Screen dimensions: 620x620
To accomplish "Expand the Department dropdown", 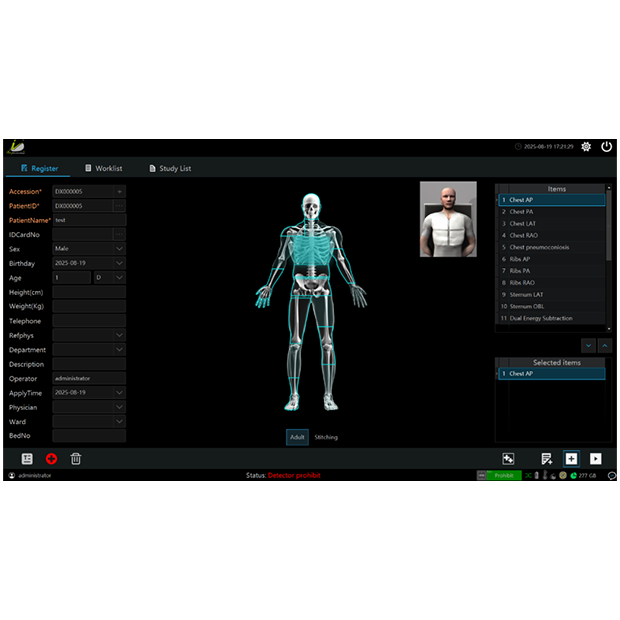I will click(119, 350).
